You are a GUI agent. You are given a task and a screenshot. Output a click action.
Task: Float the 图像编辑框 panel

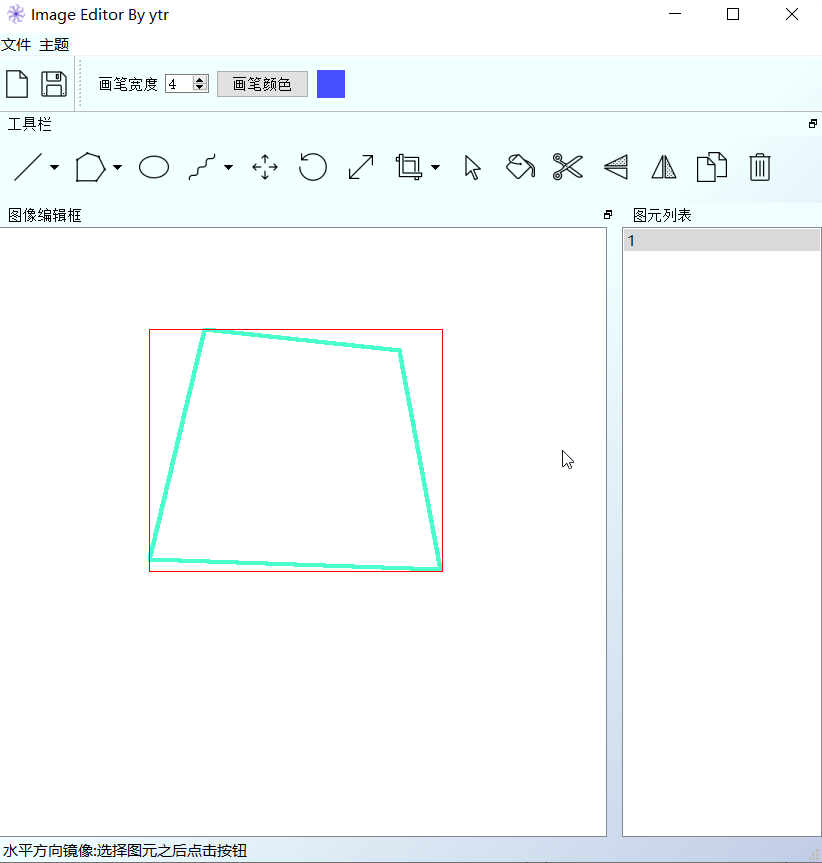coord(608,215)
